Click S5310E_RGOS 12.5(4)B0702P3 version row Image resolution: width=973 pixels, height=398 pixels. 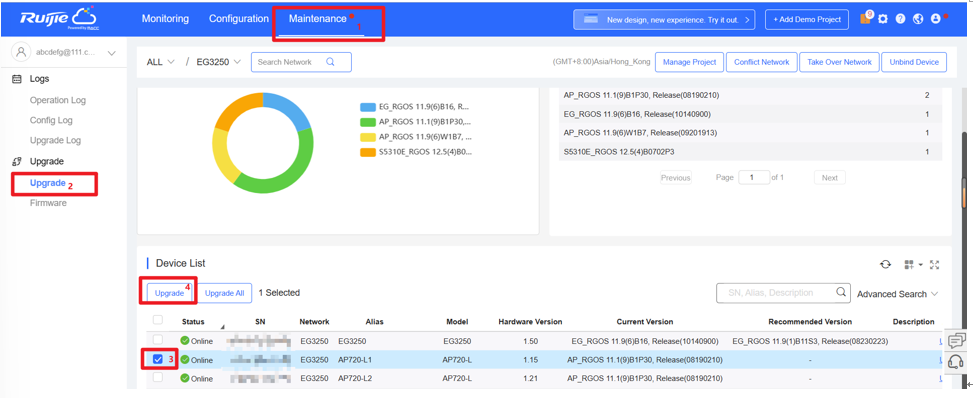coord(750,152)
